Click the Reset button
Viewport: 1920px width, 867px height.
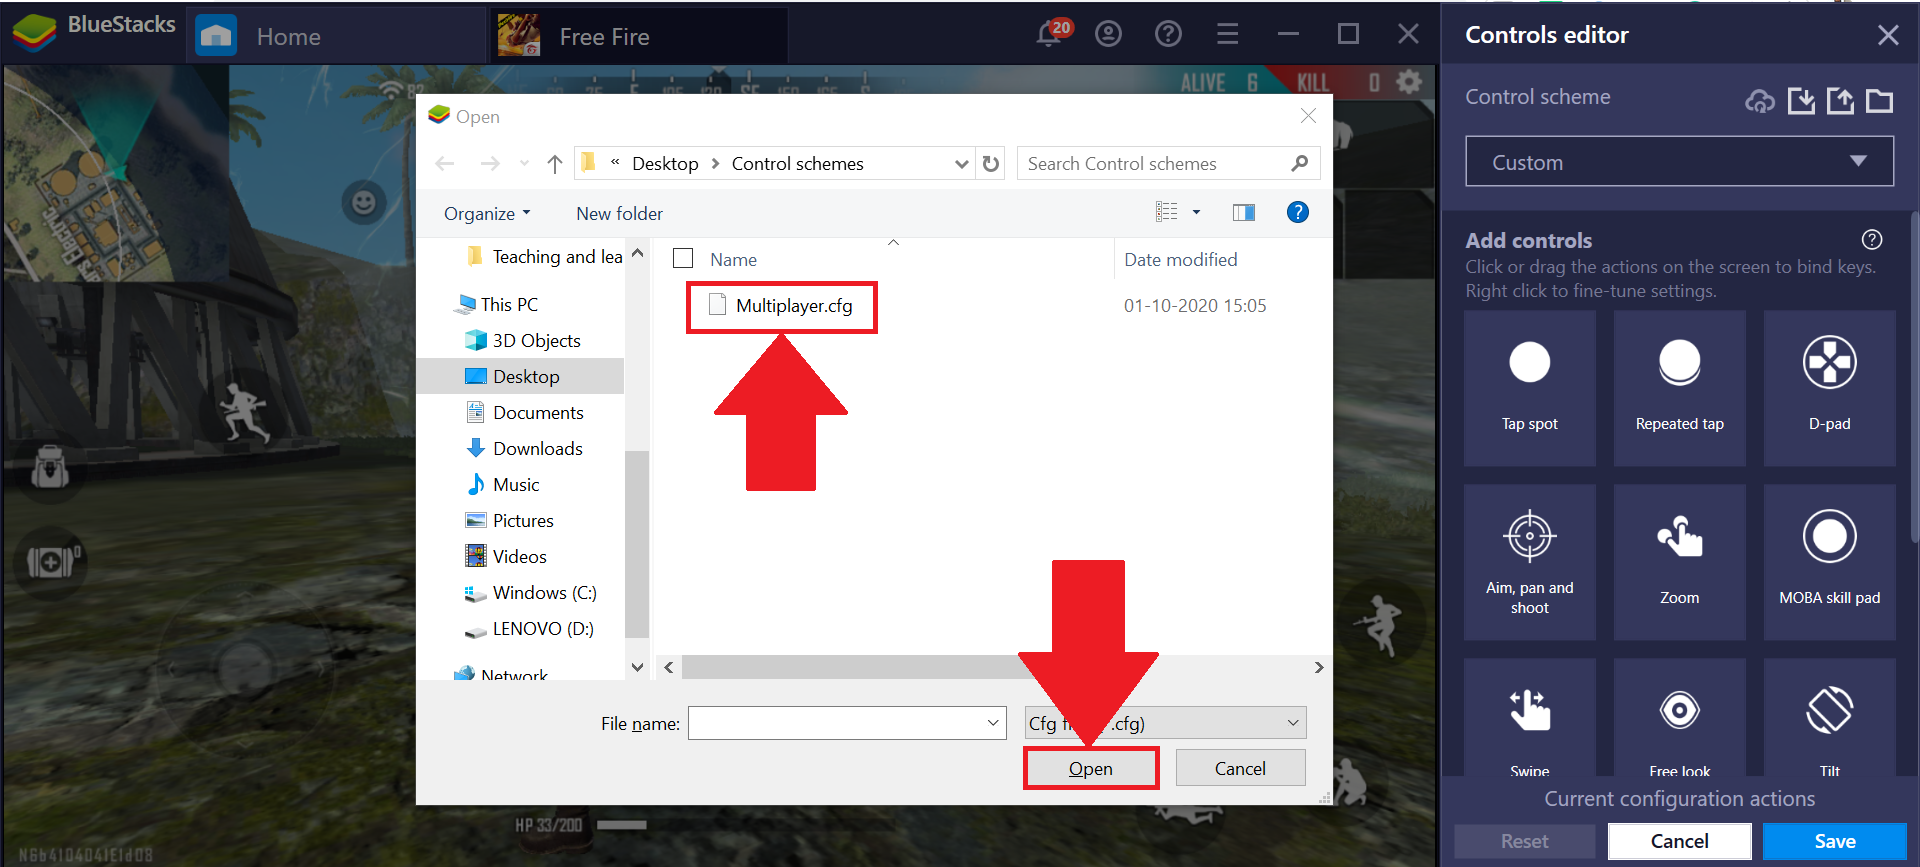1524,841
